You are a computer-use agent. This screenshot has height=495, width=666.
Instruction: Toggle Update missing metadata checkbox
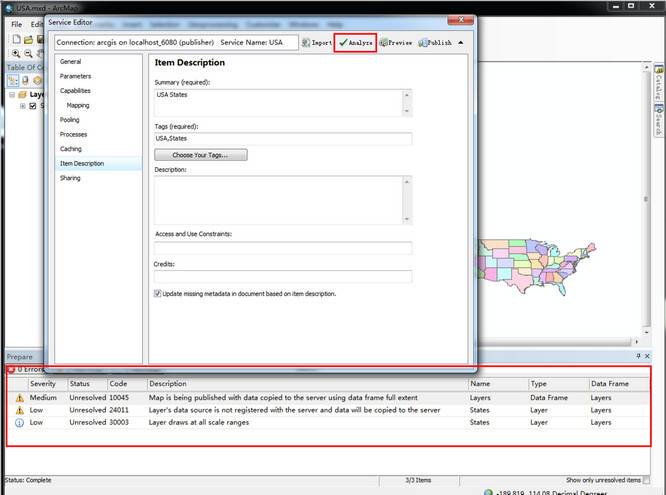[x=158, y=294]
